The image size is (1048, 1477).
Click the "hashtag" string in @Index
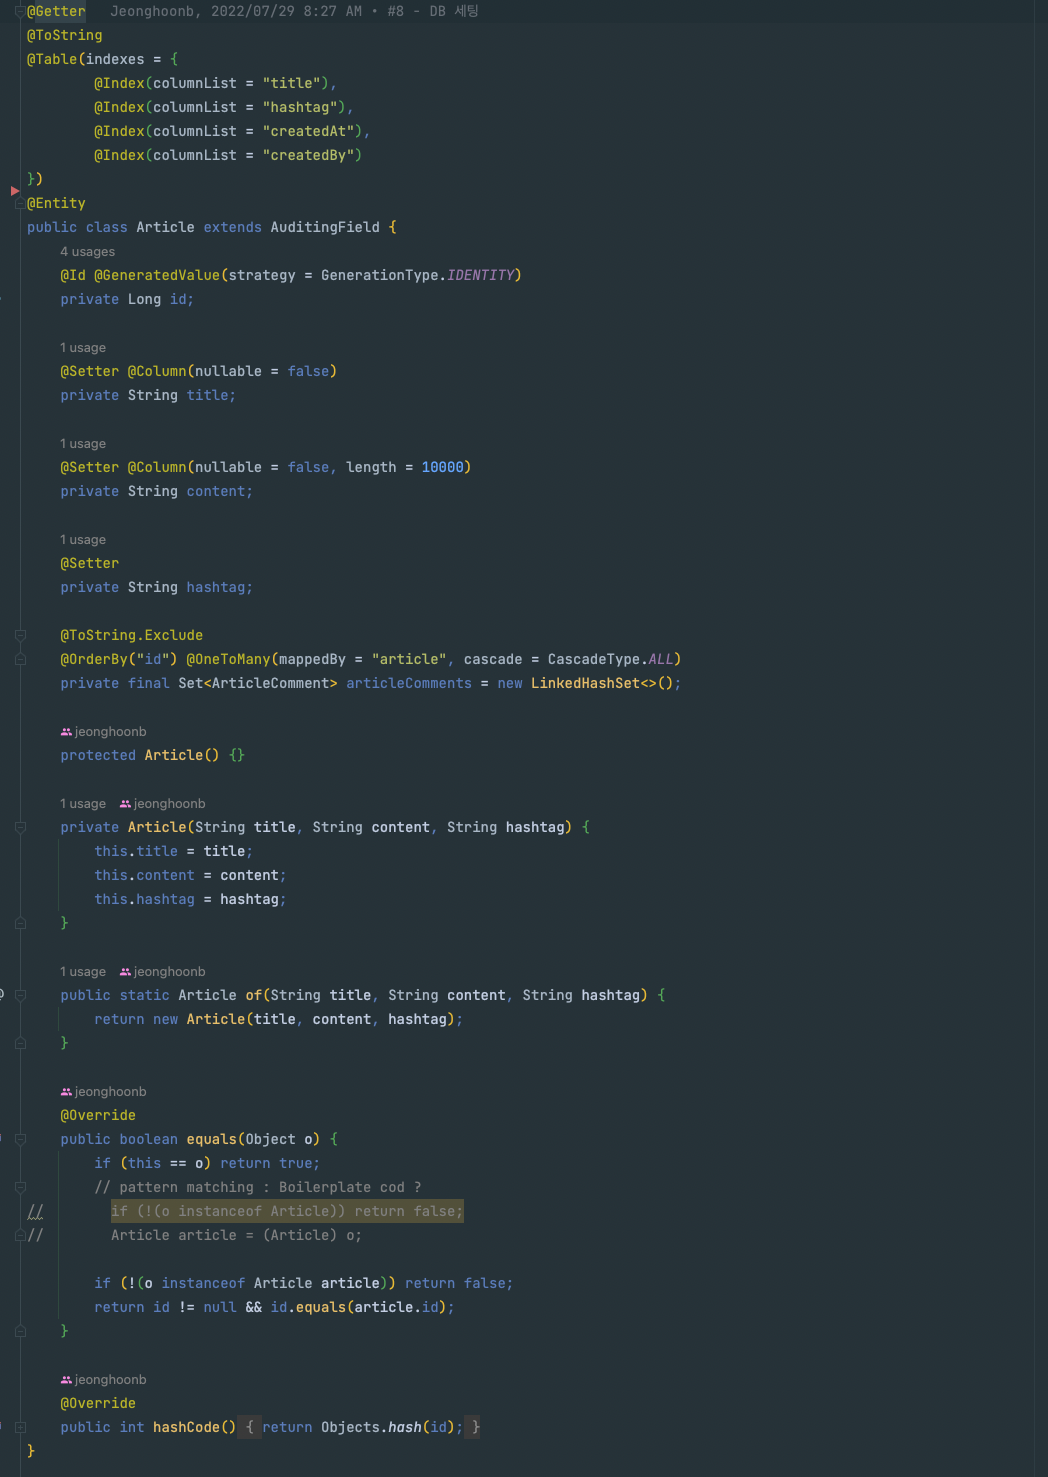pyautogui.click(x=300, y=108)
